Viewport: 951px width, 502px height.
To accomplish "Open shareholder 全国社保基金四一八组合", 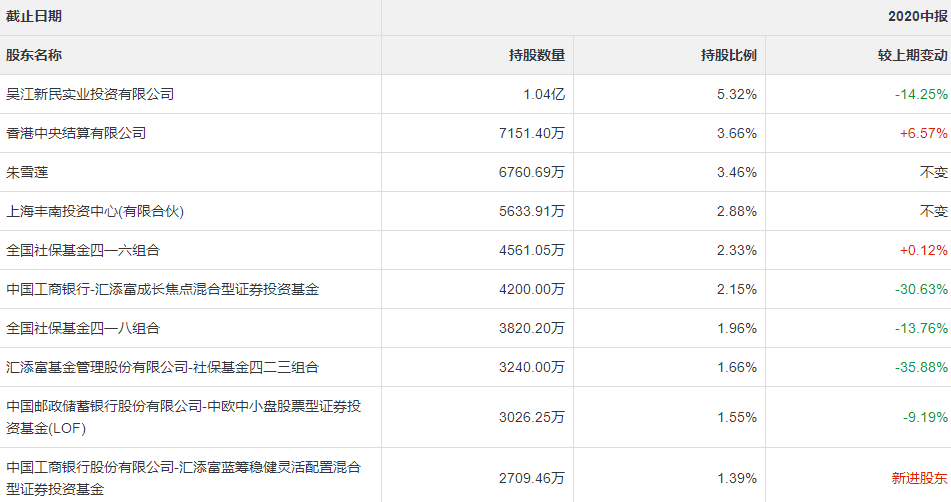I will 83,328.
